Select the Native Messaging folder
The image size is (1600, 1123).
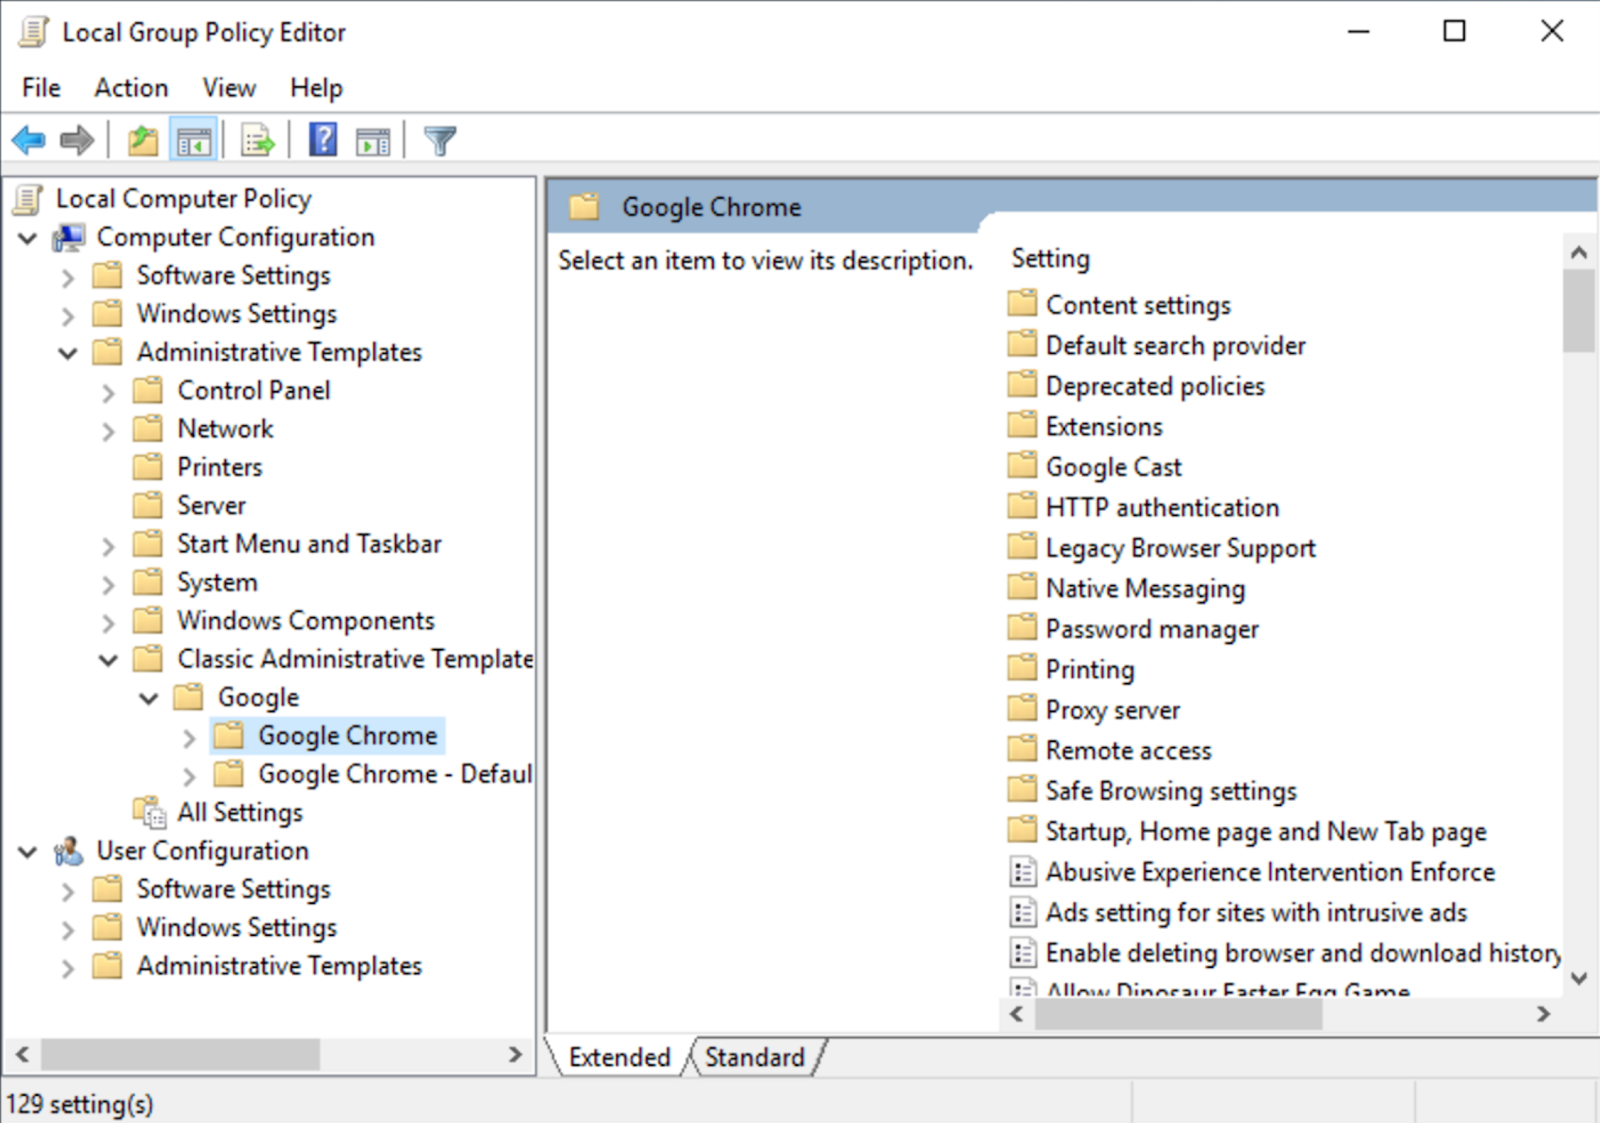1145,588
